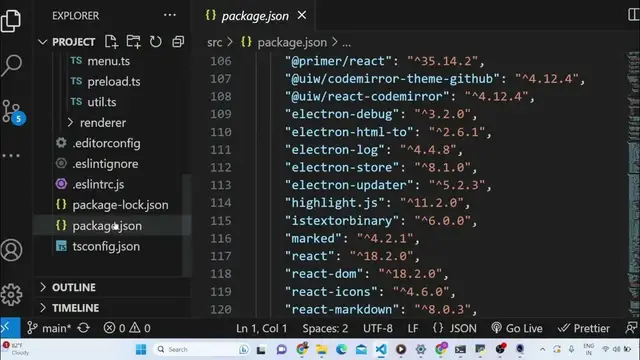Open the Explorer view in activity bar
Viewport: 640px width, 360px height.
[x=11, y=20]
